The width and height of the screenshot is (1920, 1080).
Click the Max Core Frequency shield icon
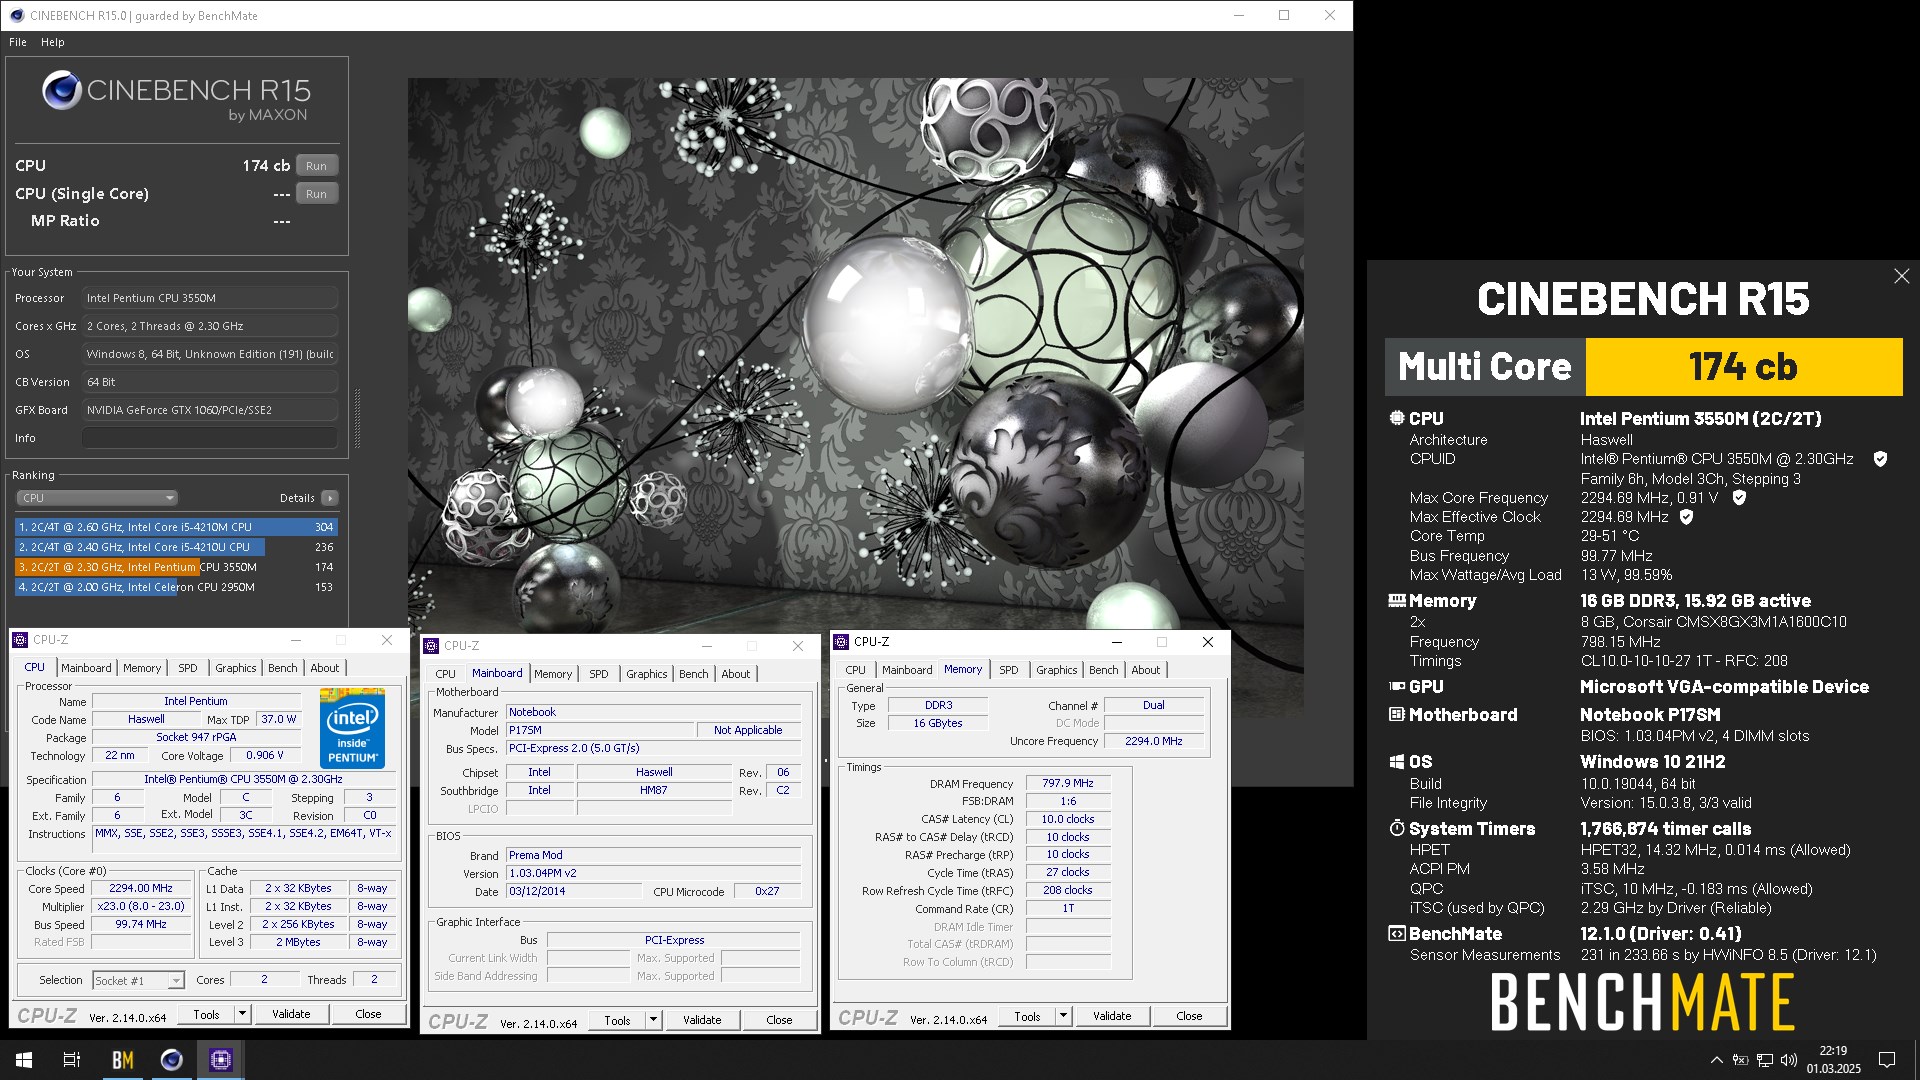coord(1739,497)
